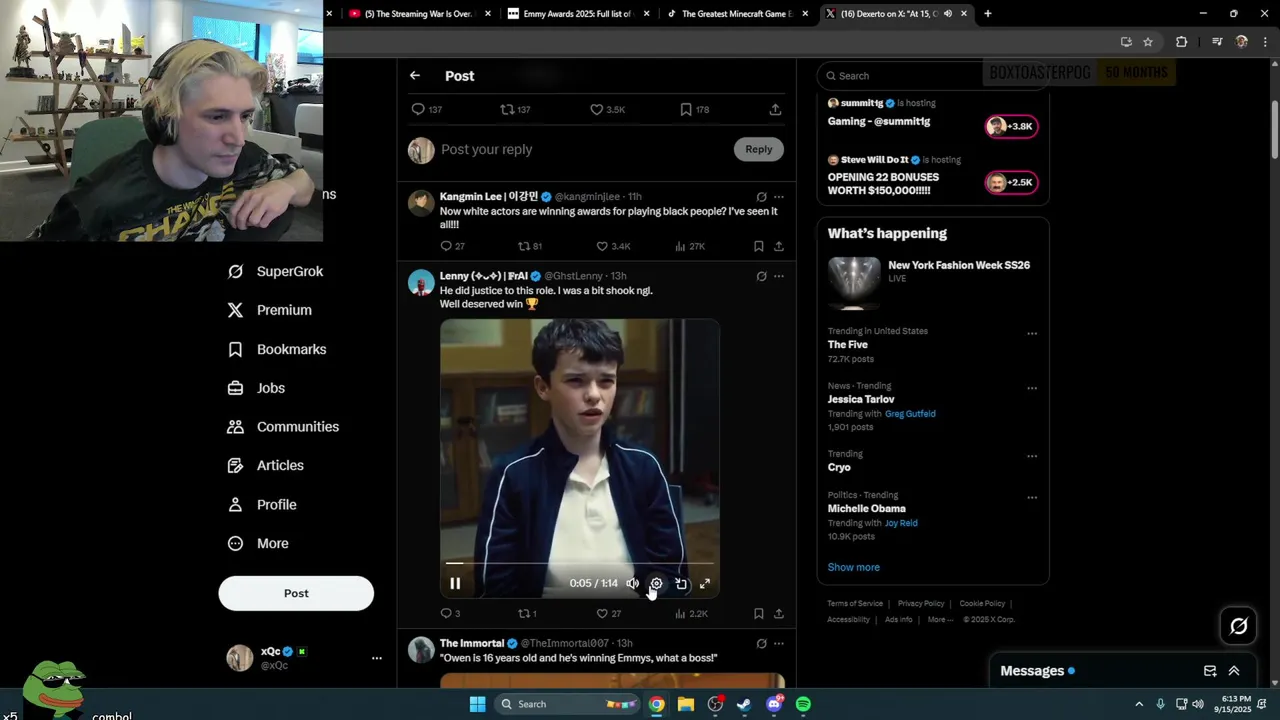1280x720 pixels.
Task: Expand the More menu in sidebar
Action: point(258,544)
